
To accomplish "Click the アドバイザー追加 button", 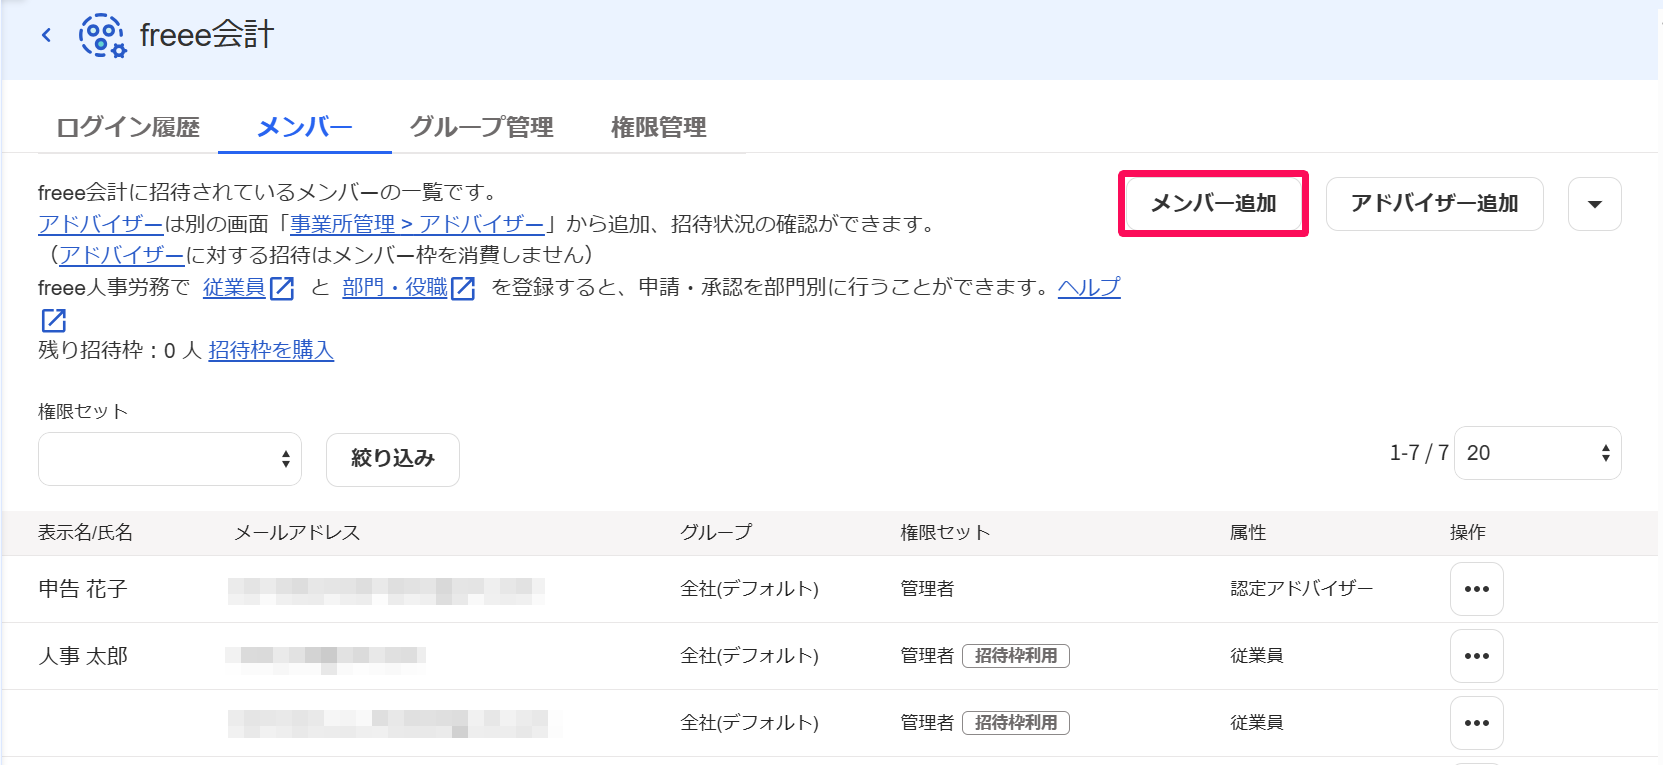I will [x=1434, y=203].
